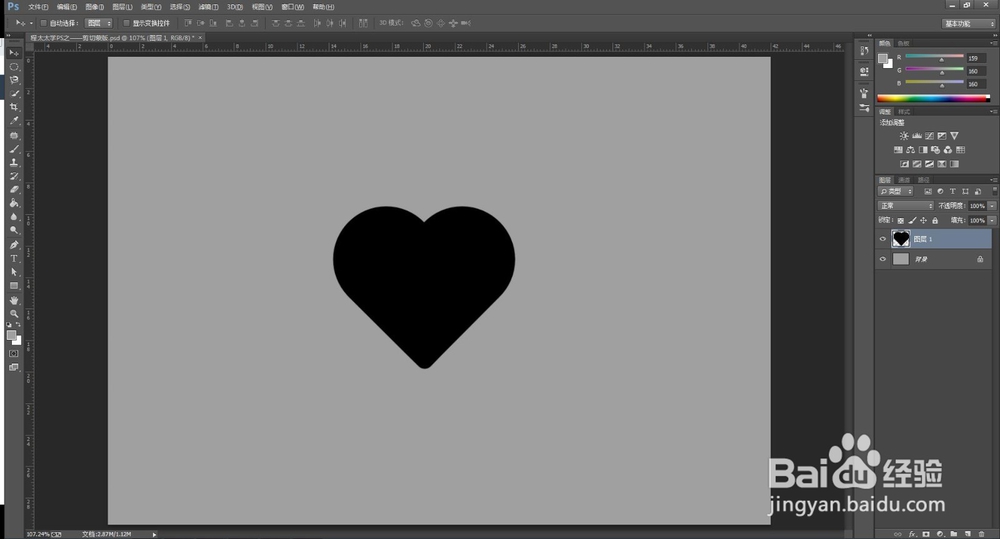Select the Horizontal Type tool

point(14,258)
